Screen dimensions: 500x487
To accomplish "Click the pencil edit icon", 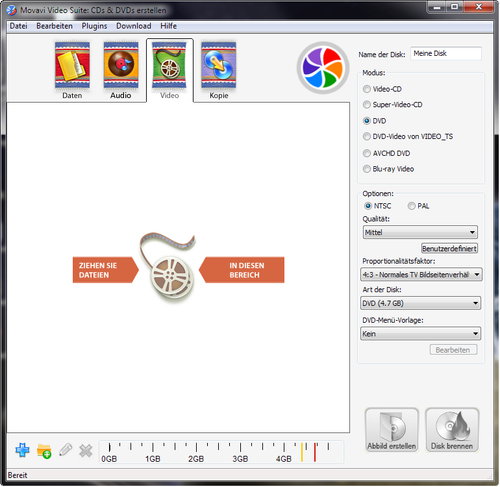I will click(x=65, y=450).
